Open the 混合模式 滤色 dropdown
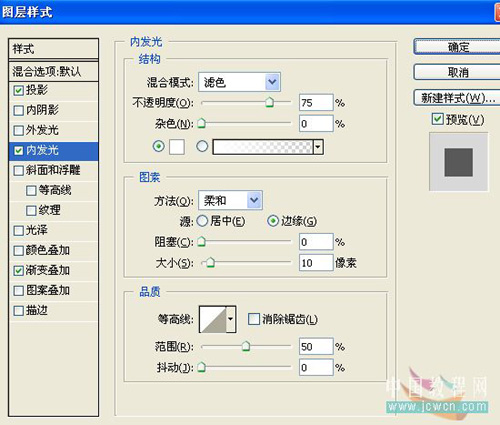 [239, 82]
